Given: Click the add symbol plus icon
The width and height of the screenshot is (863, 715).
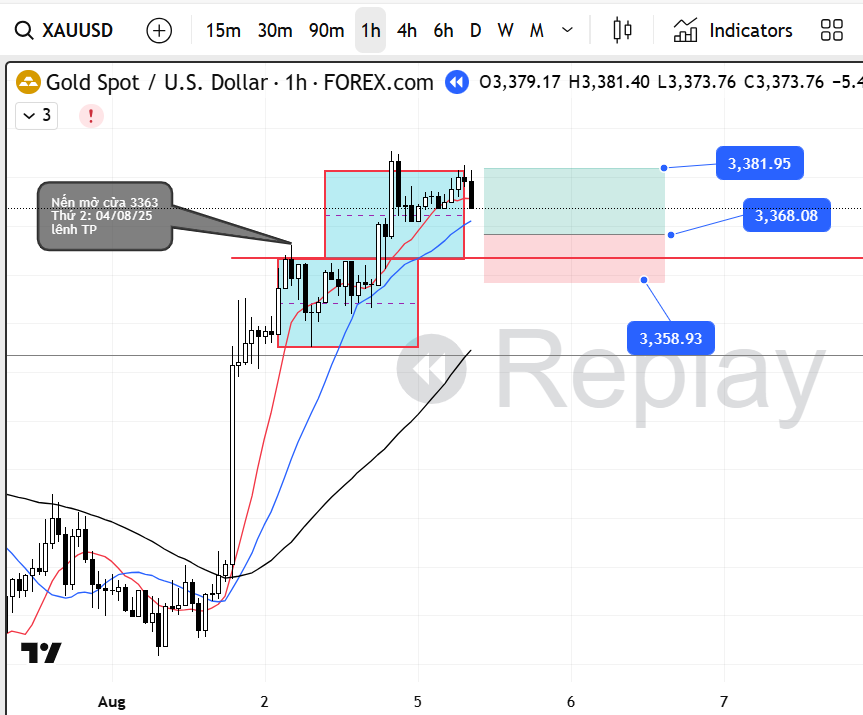Looking at the screenshot, I should pyautogui.click(x=159, y=30).
